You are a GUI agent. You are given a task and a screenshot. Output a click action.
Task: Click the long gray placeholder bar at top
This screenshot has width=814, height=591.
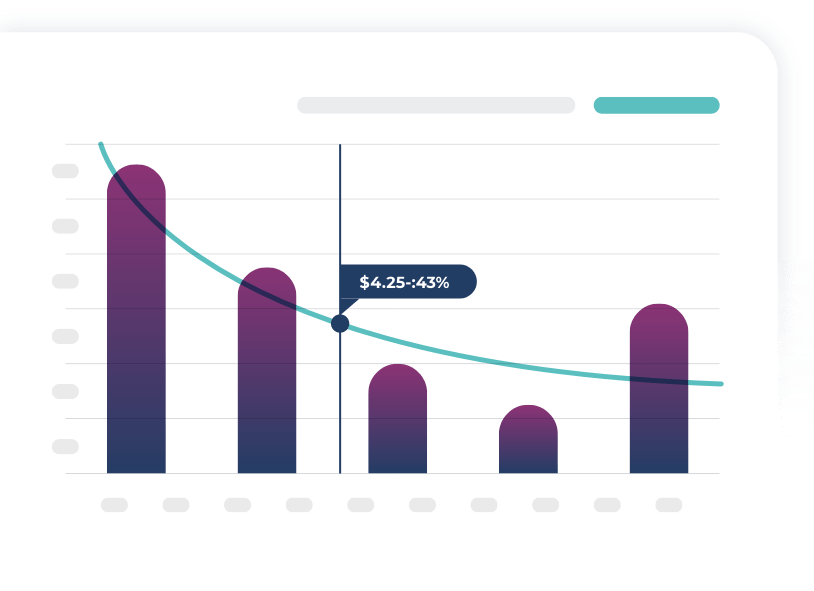(x=435, y=105)
